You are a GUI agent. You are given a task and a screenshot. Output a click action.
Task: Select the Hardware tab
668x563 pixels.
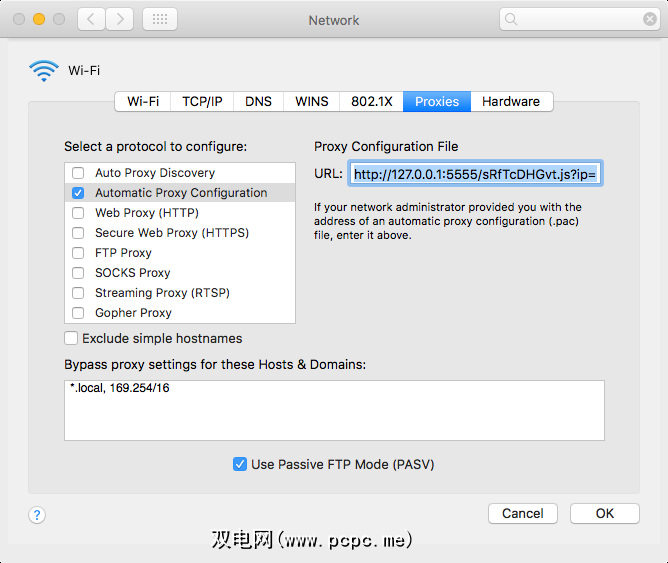(510, 101)
